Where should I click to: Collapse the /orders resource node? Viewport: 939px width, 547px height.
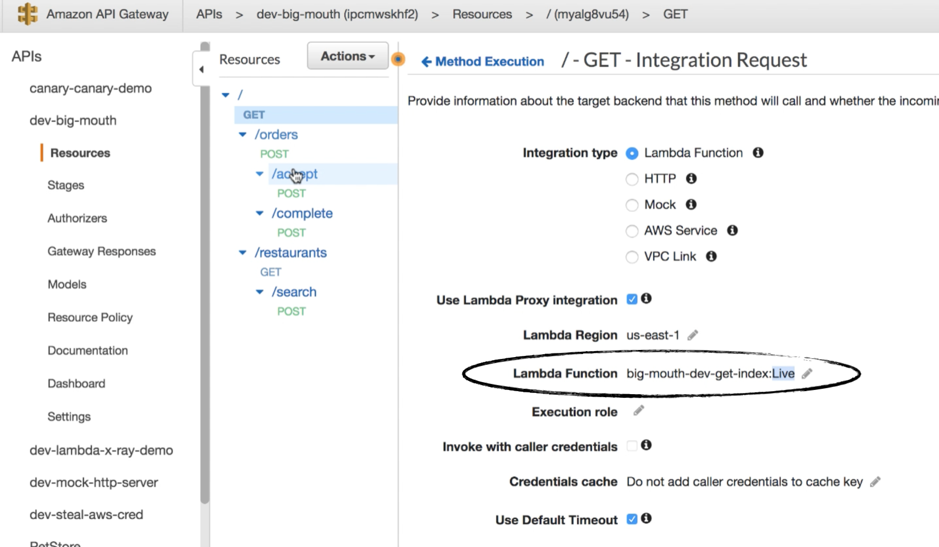click(x=242, y=134)
